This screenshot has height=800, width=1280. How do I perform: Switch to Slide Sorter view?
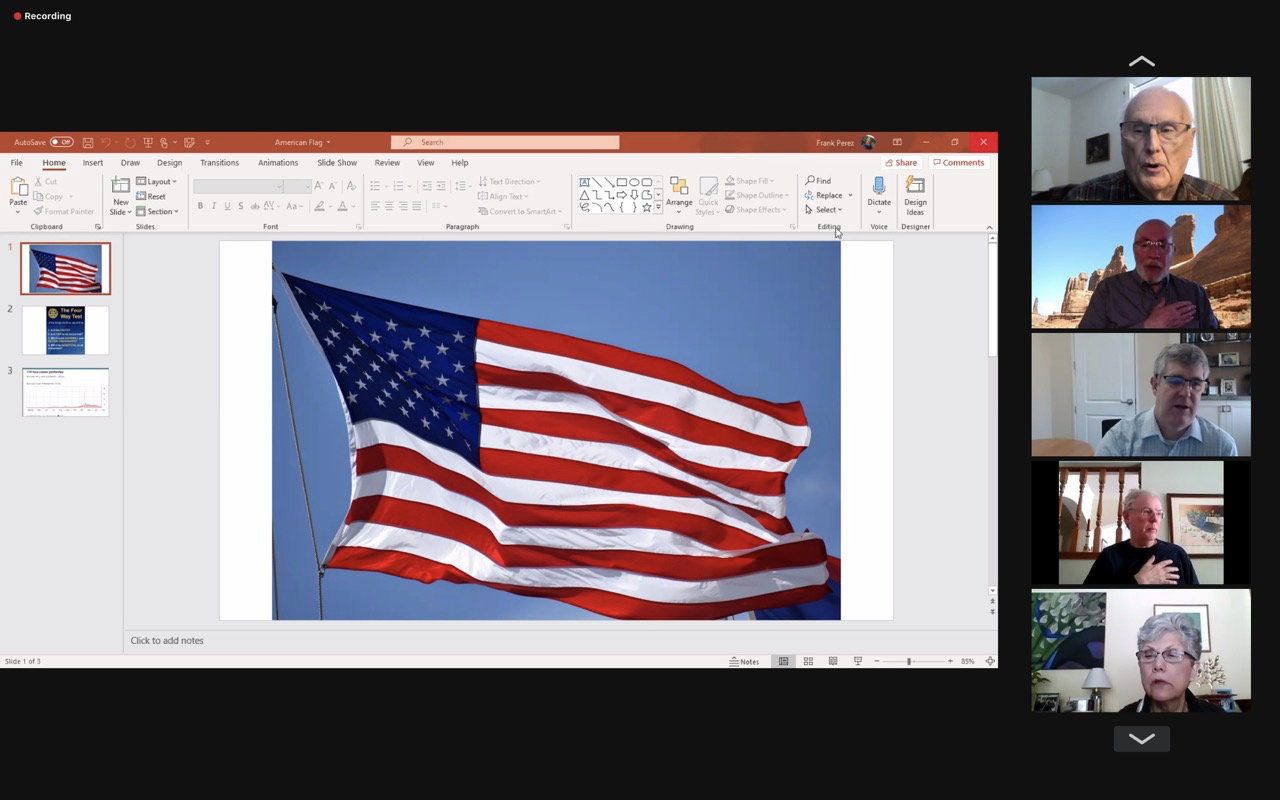pos(808,661)
